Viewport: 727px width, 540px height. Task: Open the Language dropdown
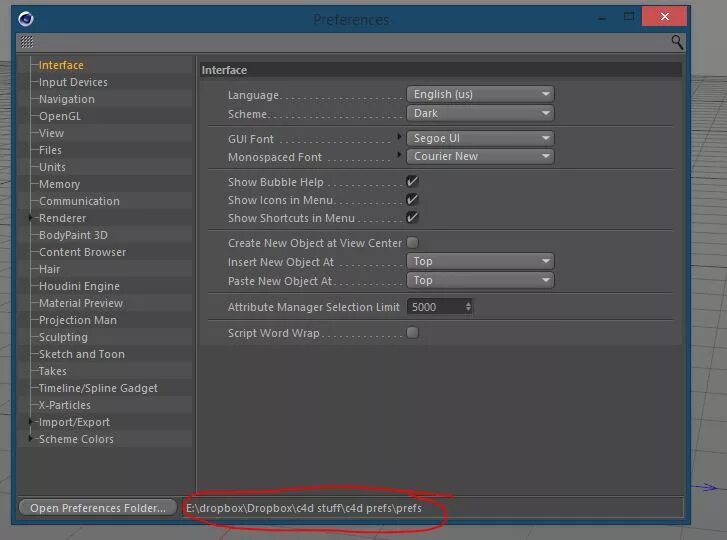click(x=480, y=94)
